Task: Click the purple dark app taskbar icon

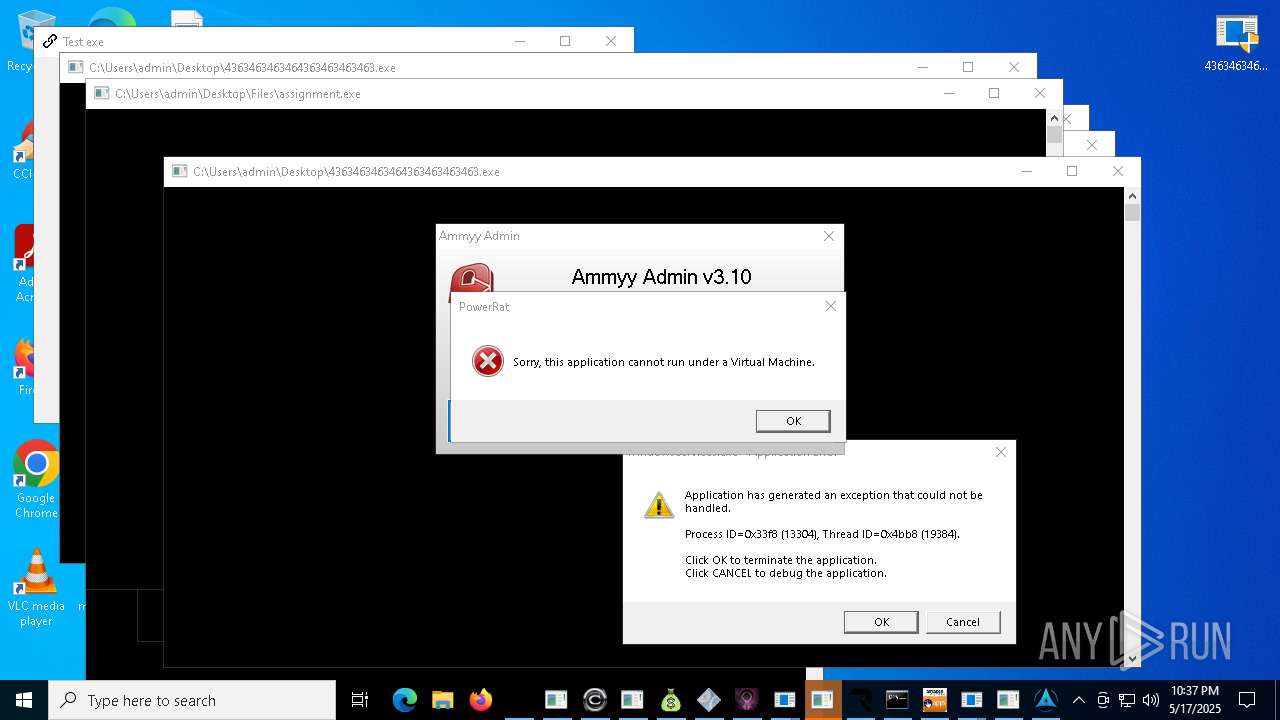Action: (x=746, y=700)
